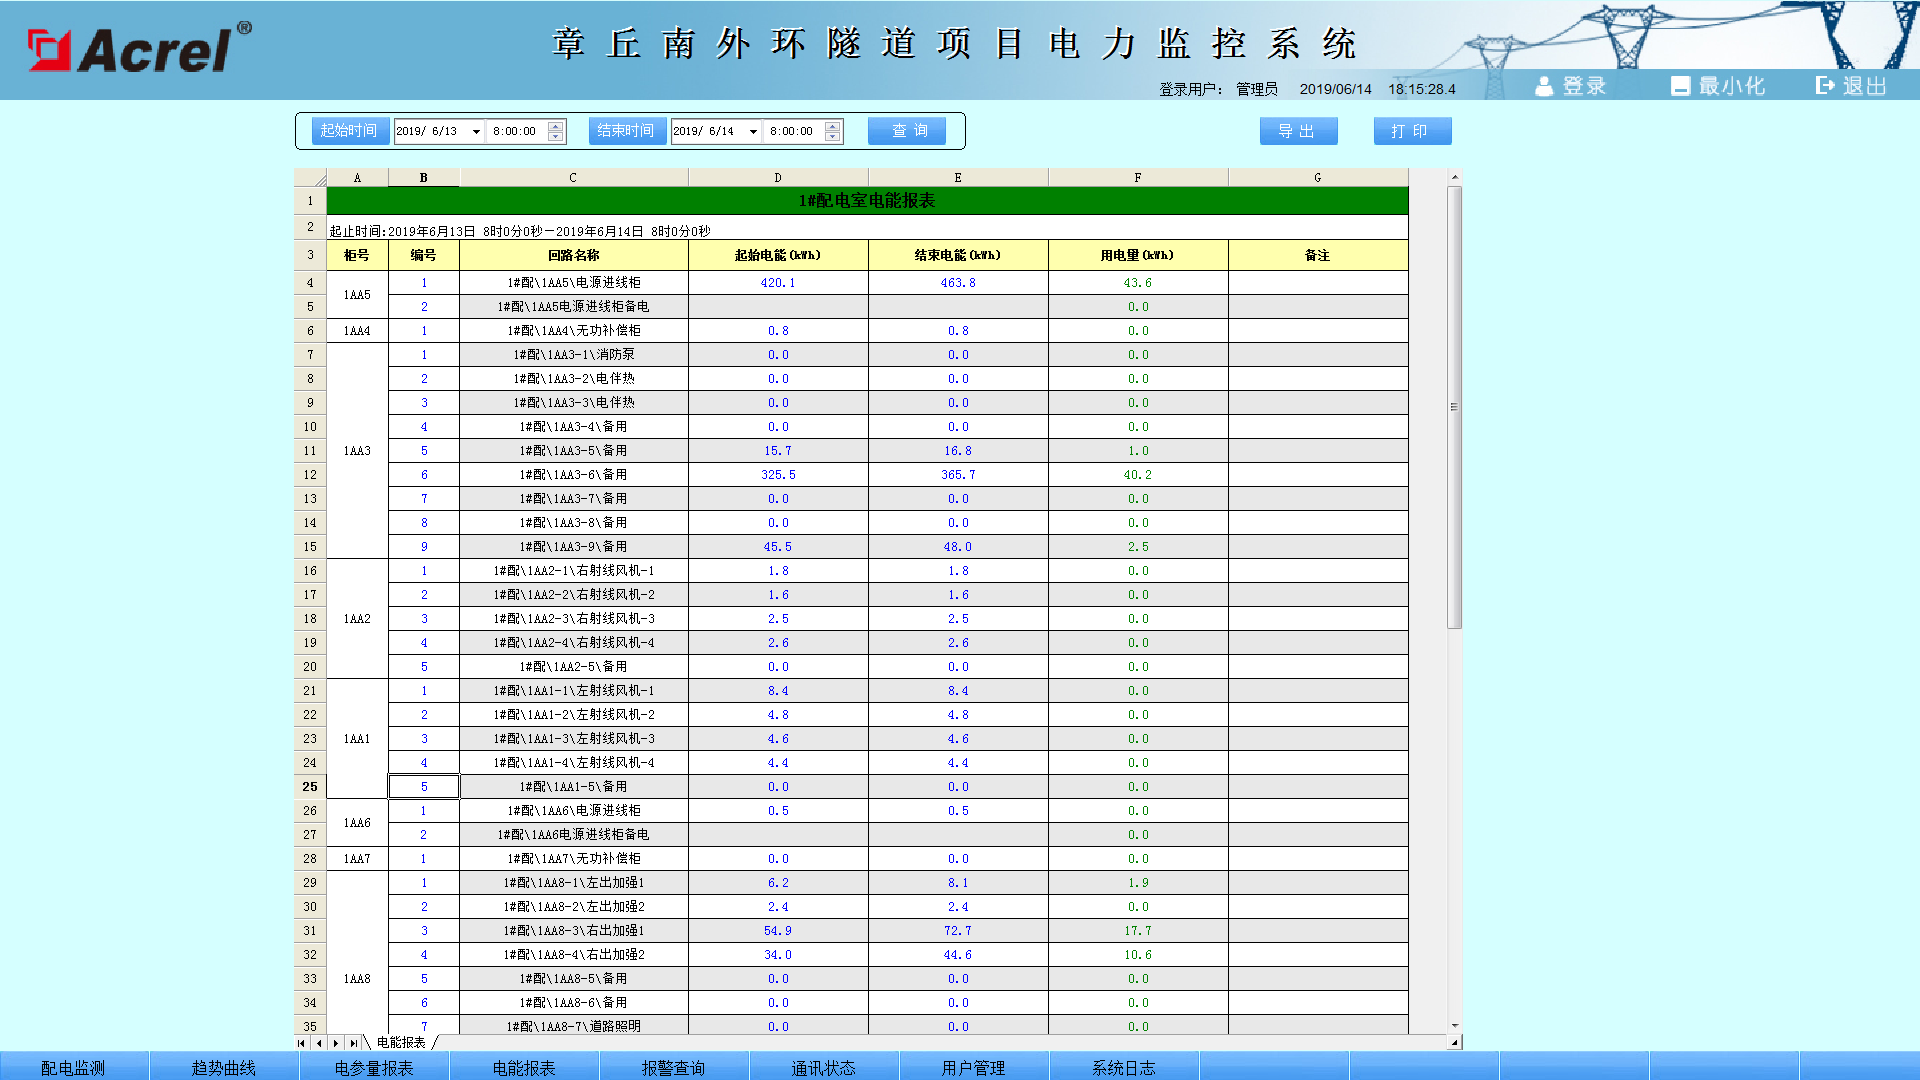This screenshot has width=1920, height=1080.
Task: Click the 查询 query button
Action: click(907, 131)
